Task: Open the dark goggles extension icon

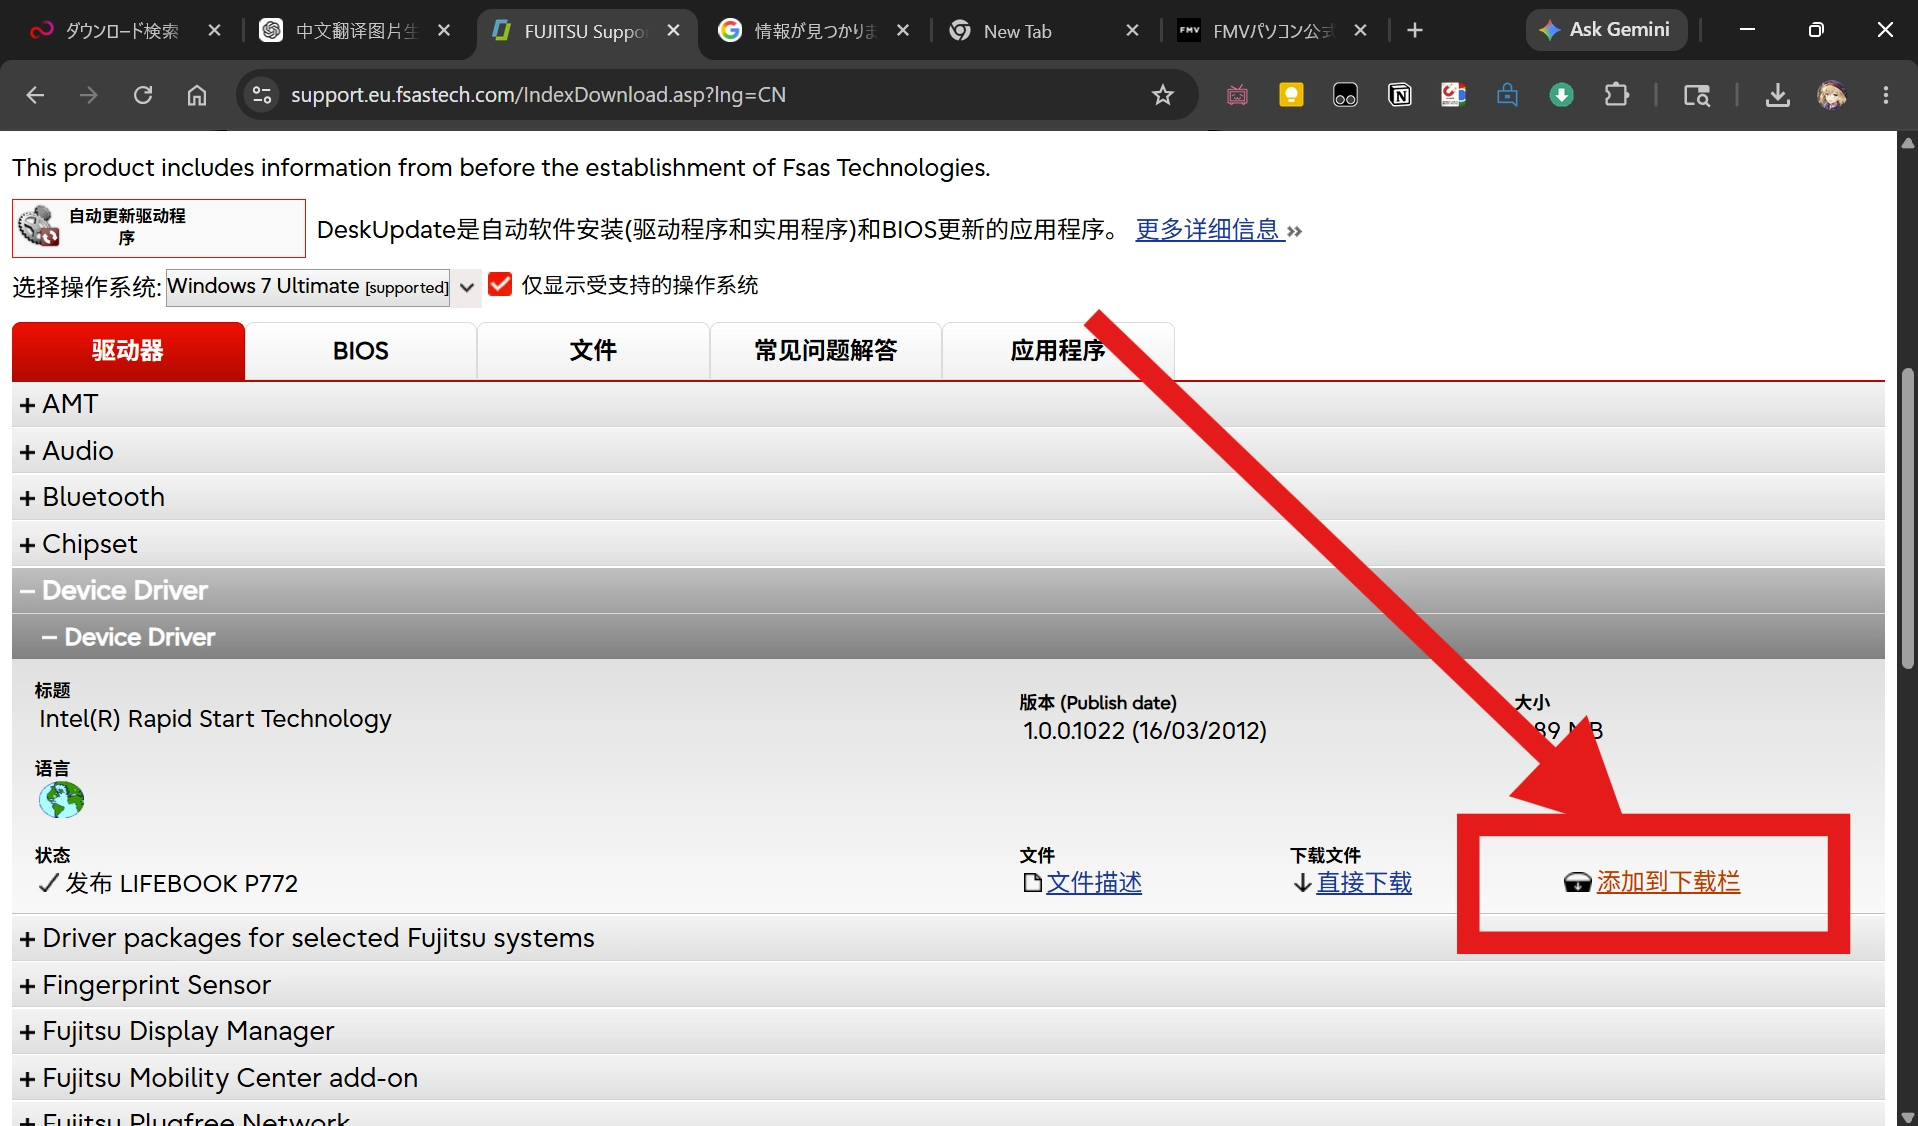Action: [x=1345, y=95]
